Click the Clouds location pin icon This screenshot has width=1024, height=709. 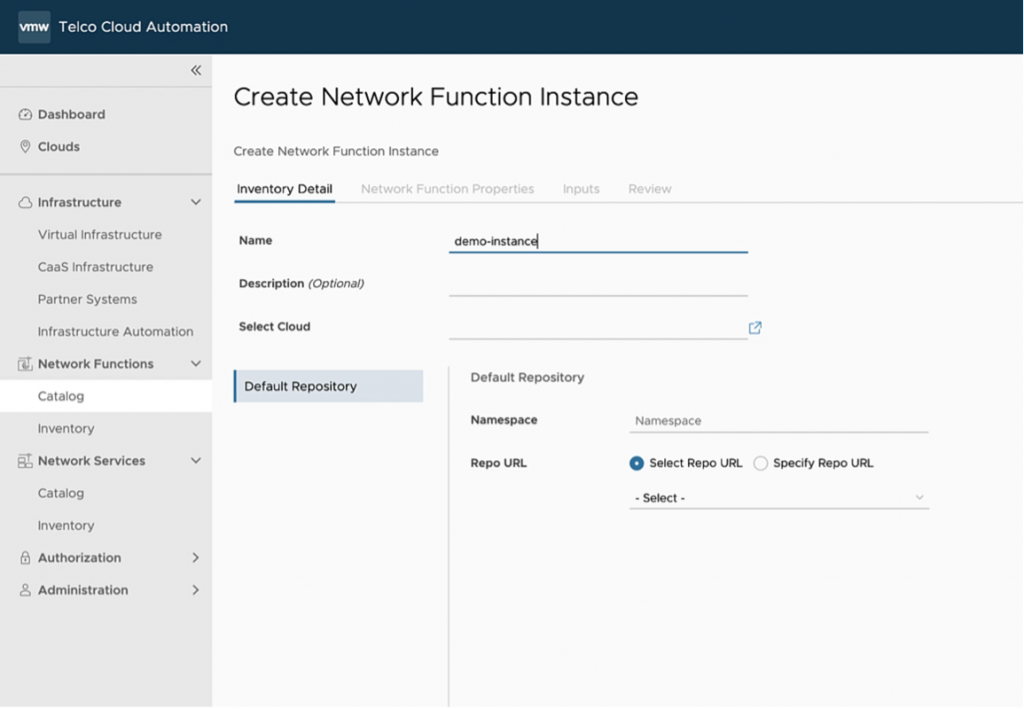(25, 146)
